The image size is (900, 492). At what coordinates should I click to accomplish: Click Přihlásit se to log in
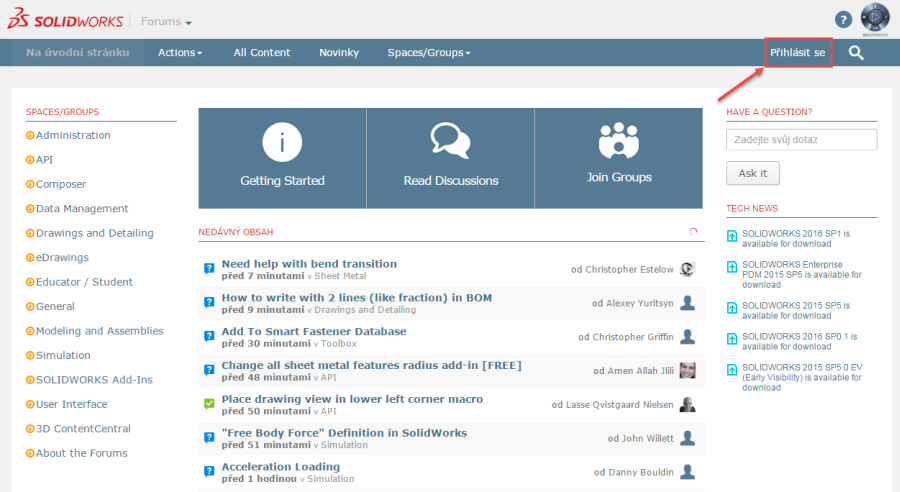click(x=798, y=53)
